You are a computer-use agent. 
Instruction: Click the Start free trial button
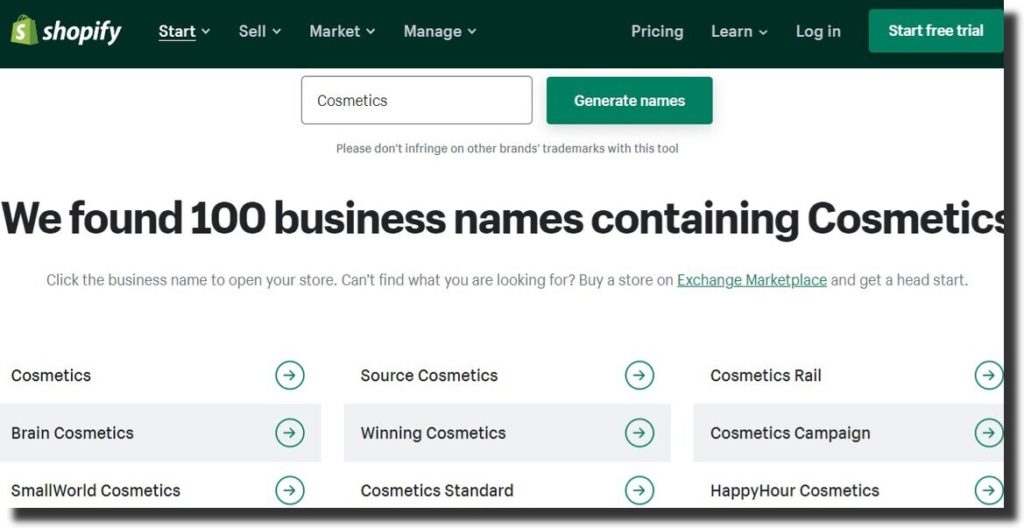(x=936, y=31)
